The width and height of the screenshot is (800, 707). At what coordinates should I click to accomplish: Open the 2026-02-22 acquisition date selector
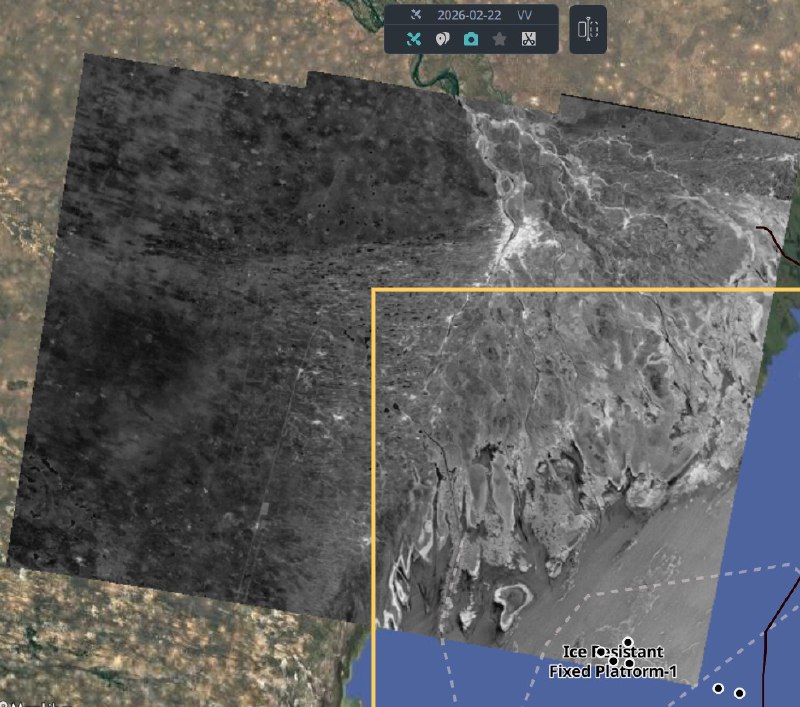tap(469, 15)
